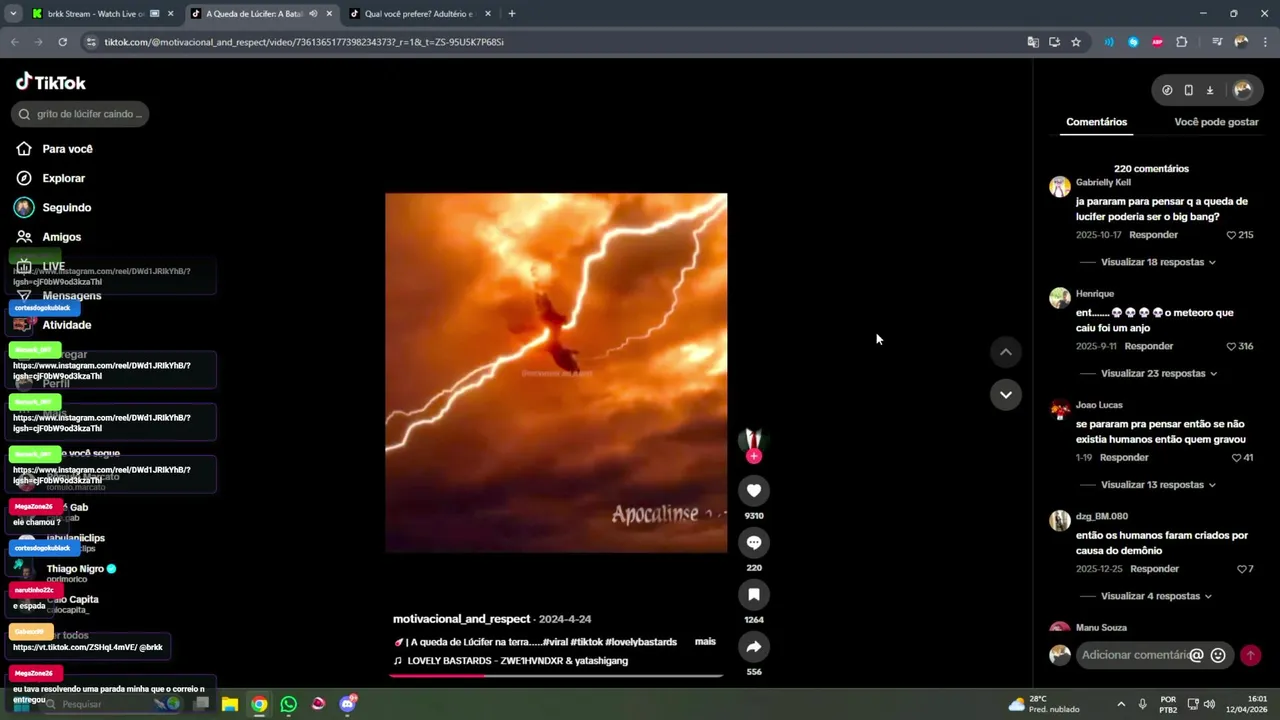Click the lightning video player
1280x720 pixels.
point(556,373)
